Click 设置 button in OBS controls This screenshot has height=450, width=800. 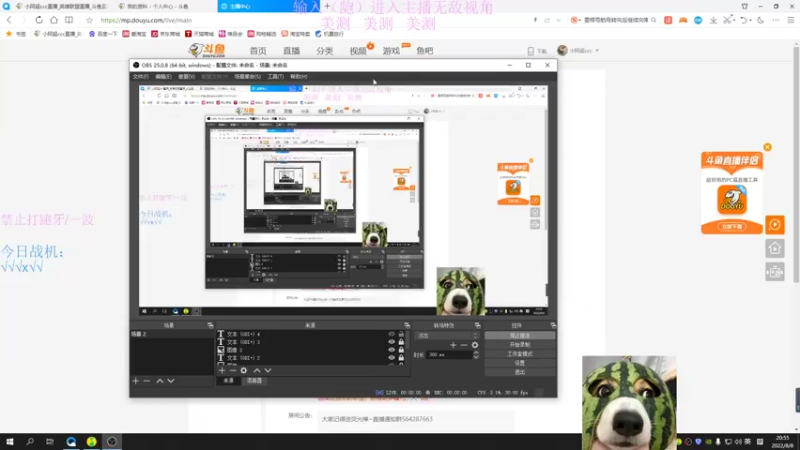pos(519,363)
